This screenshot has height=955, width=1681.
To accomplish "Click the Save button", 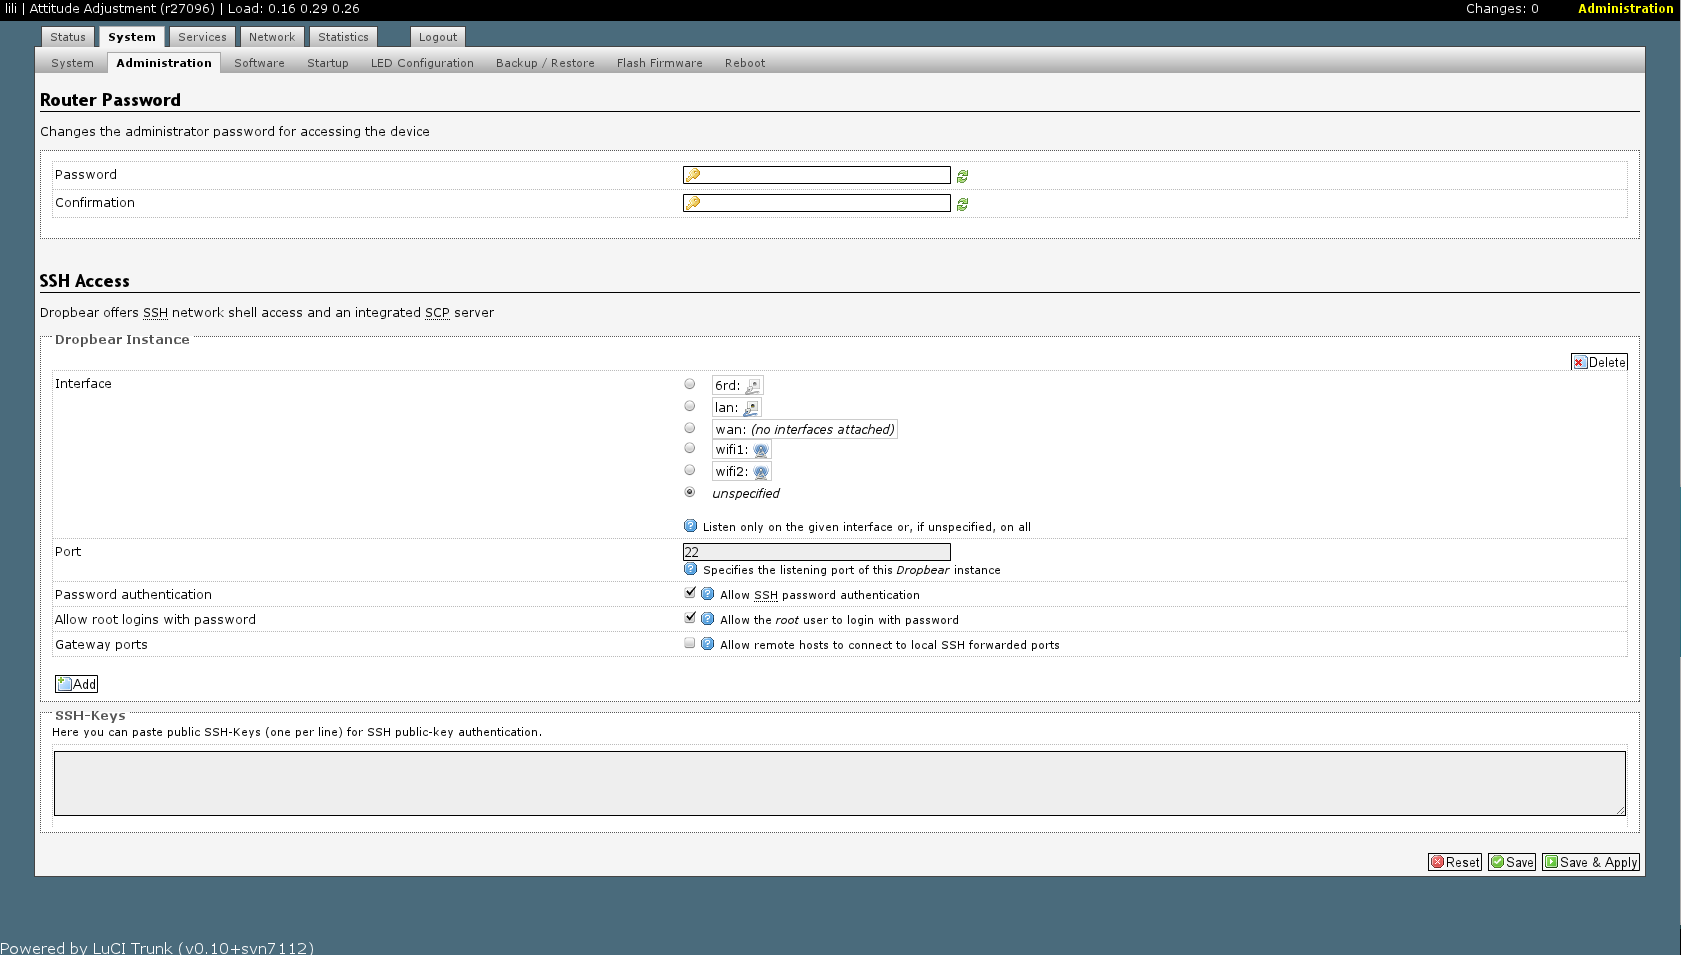I will pyautogui.click(x=1512, y=862).
